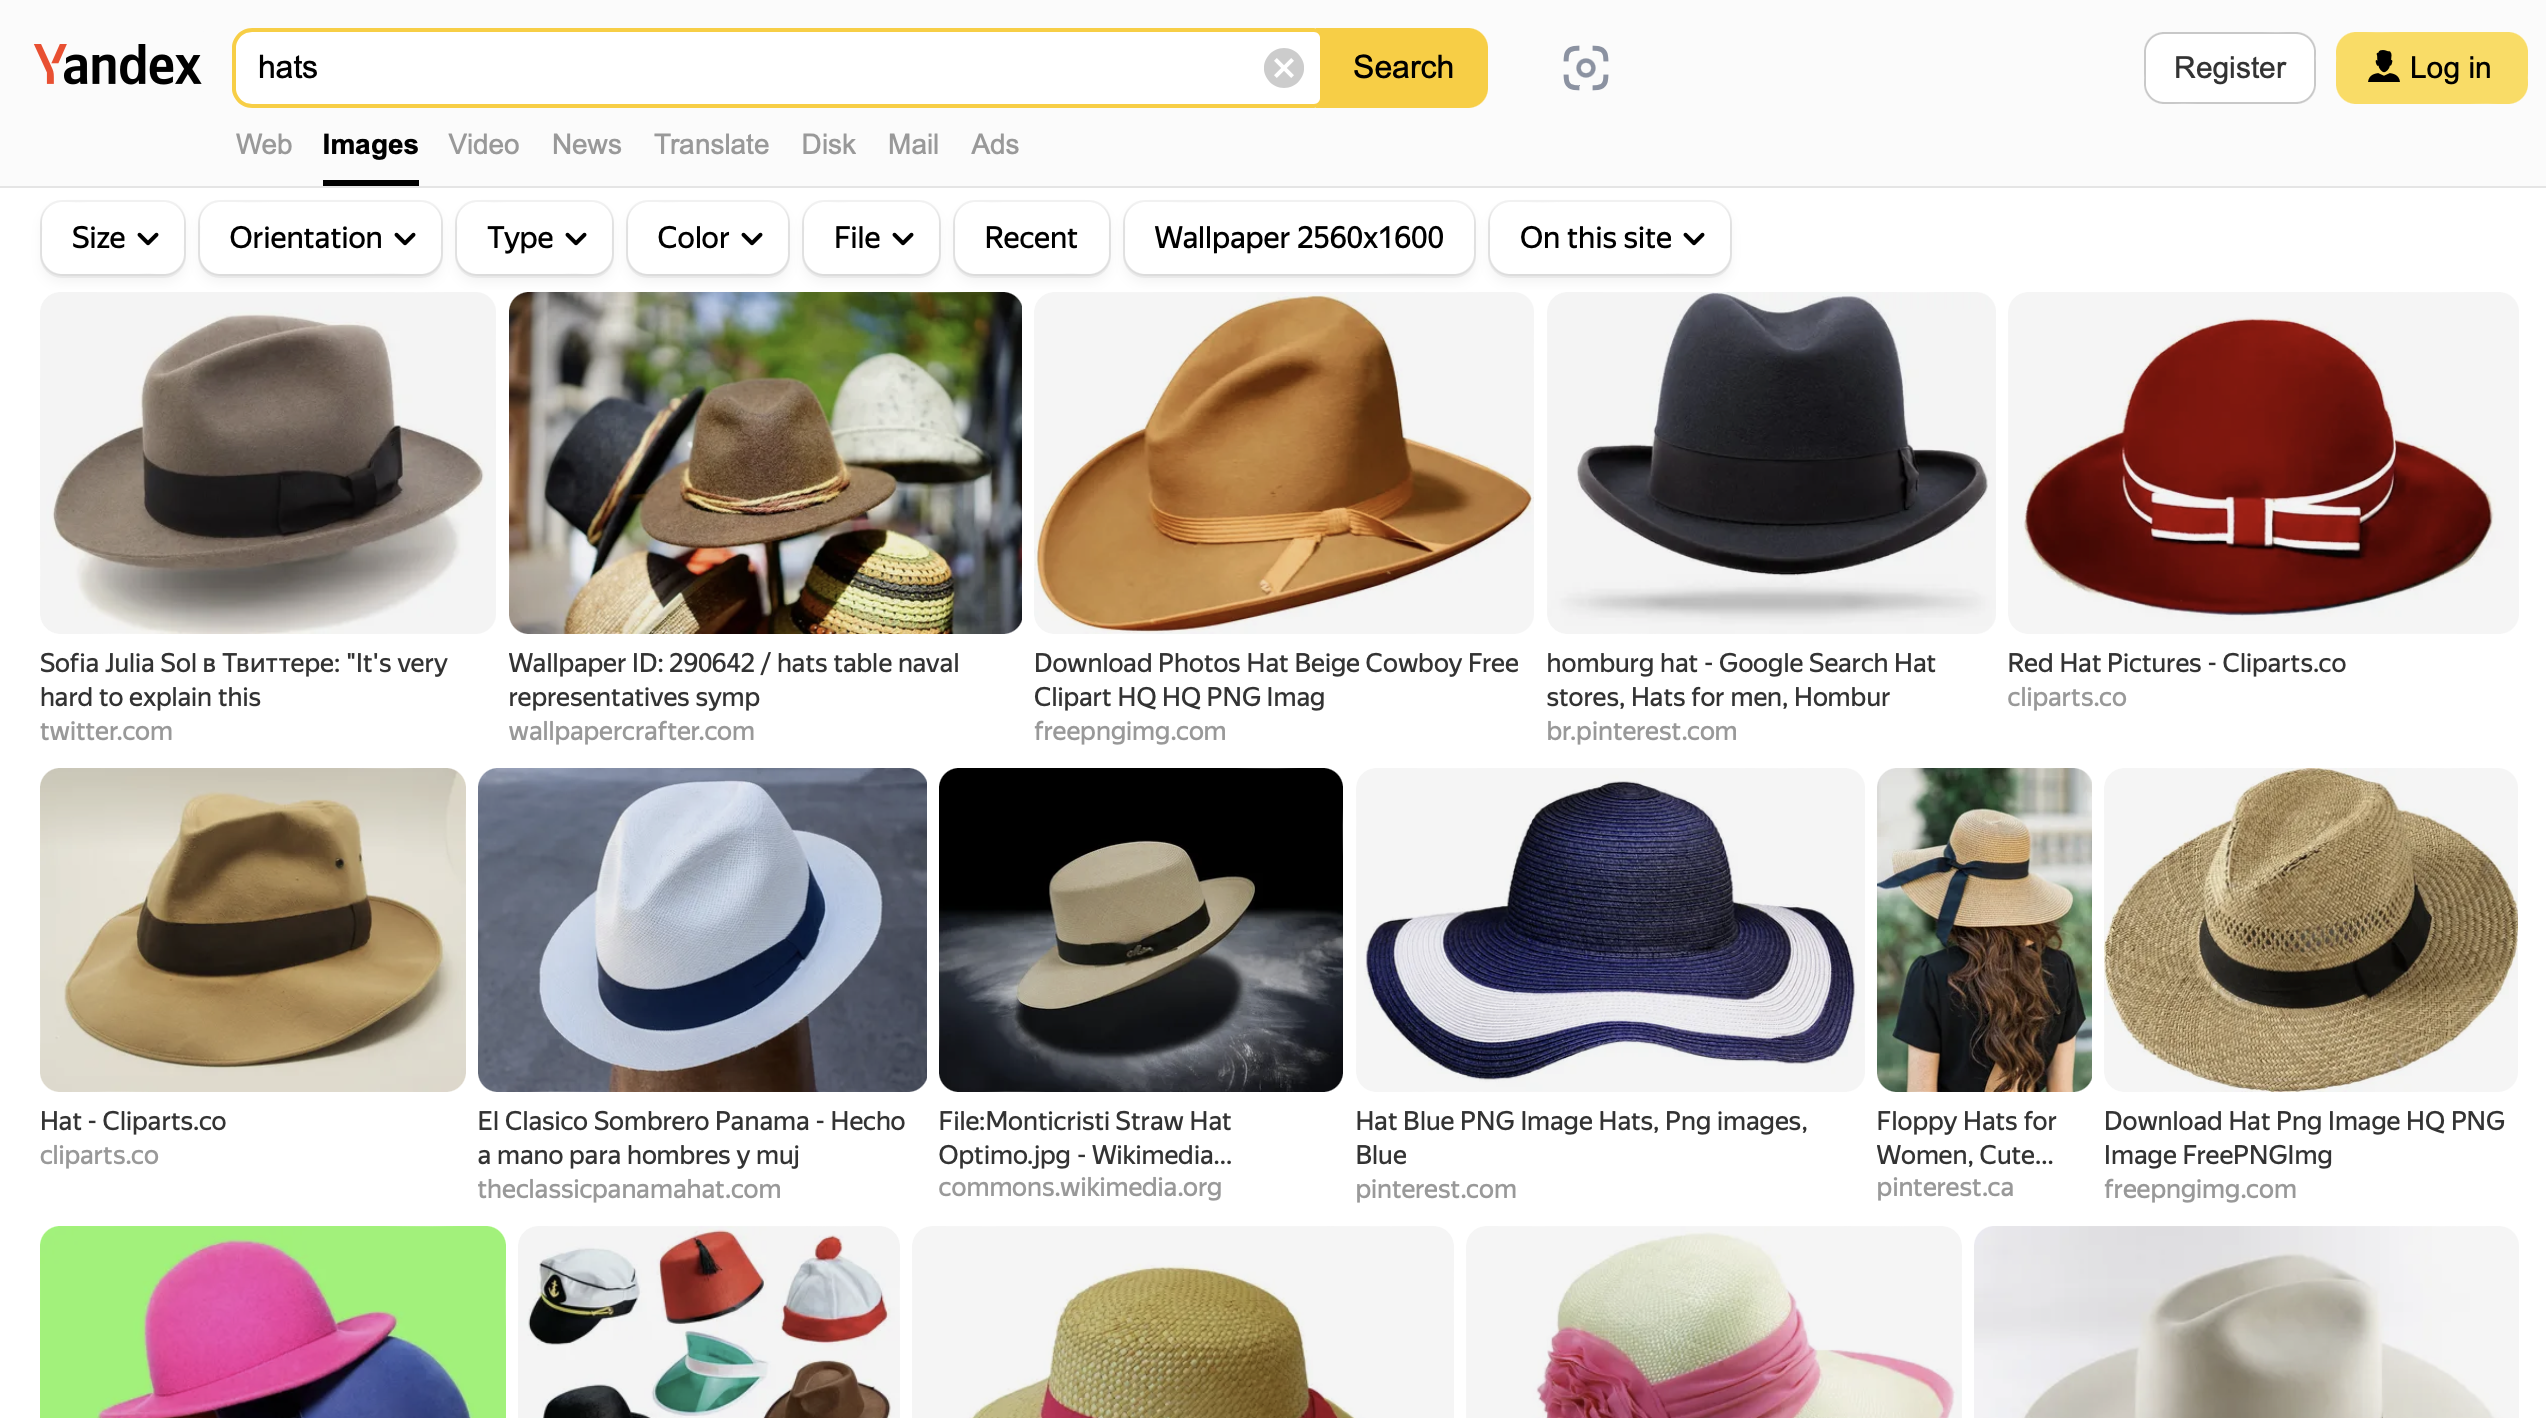Viewport: 2546px width, 1418px height.
Task: Click the Hat - Cliparts.co caption
Action: click(x=133, y=1121)
